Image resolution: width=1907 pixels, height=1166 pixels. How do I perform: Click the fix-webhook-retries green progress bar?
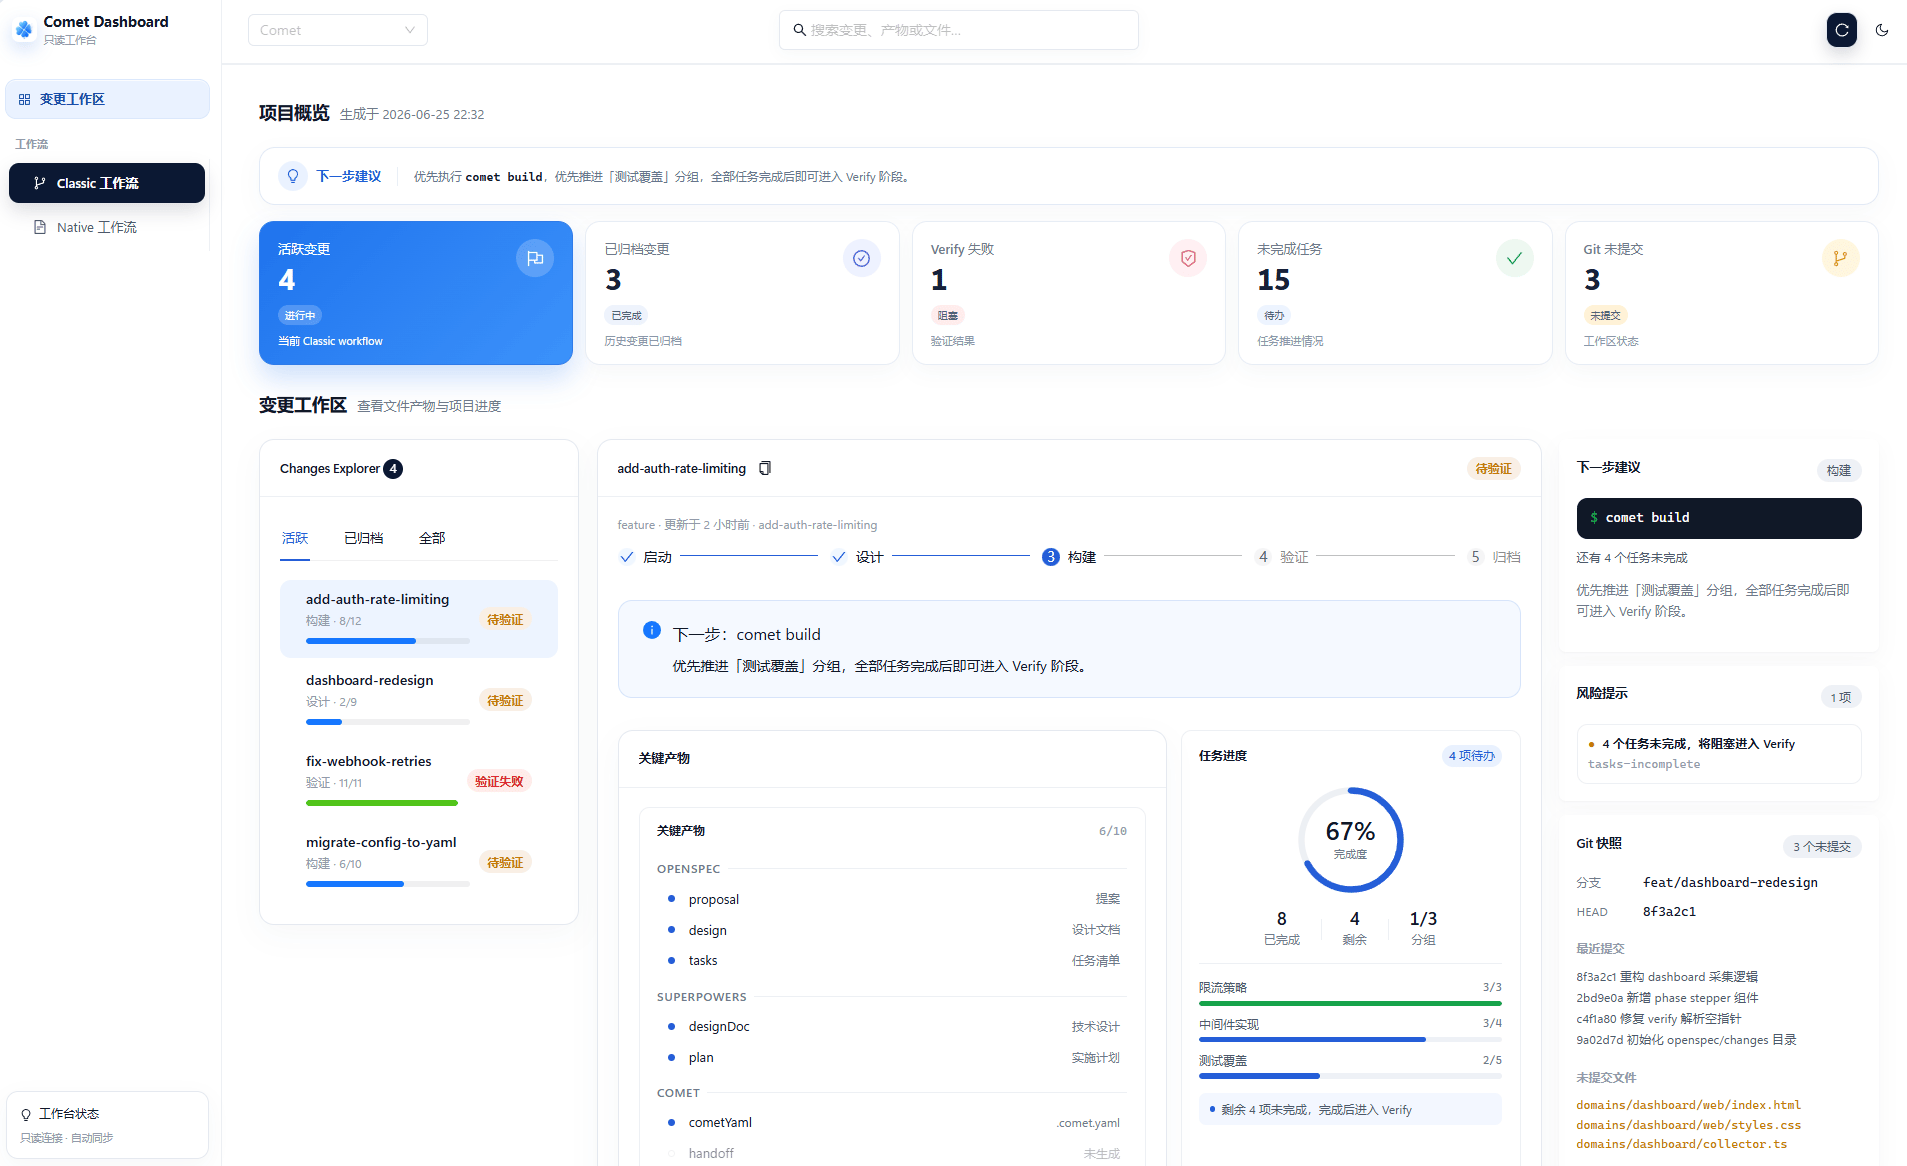coord(382,803)
